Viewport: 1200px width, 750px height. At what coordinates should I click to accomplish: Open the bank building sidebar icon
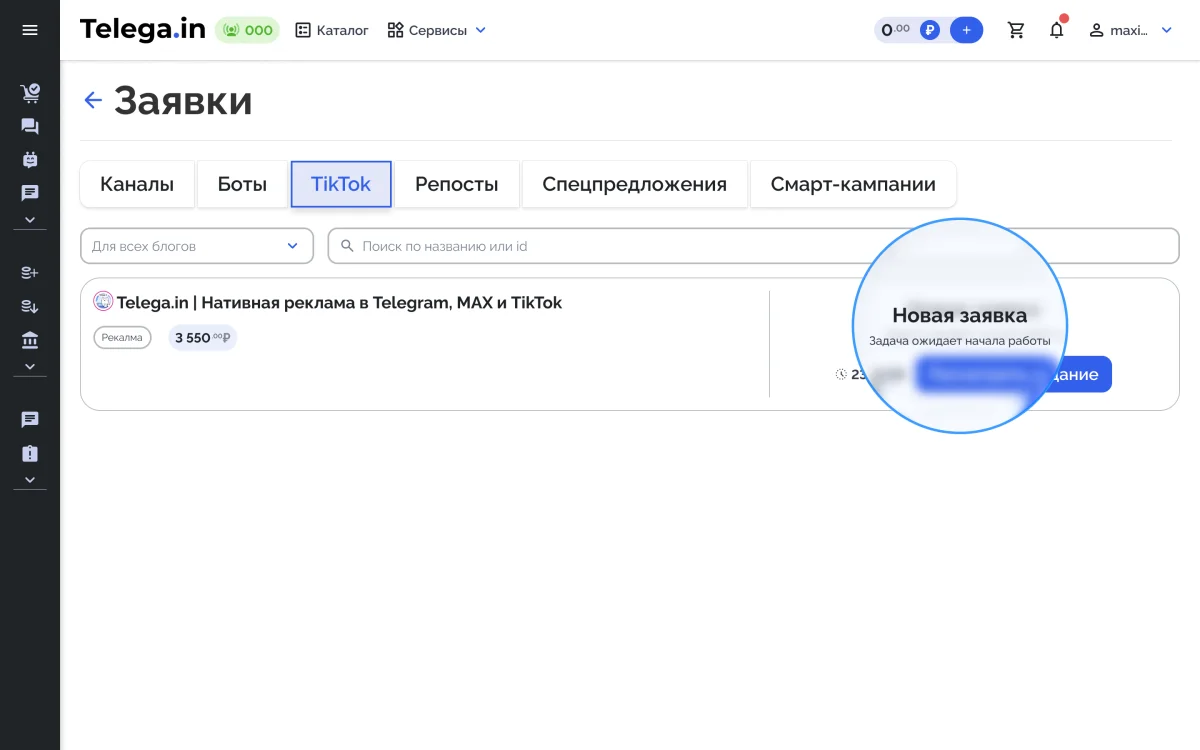30,341
